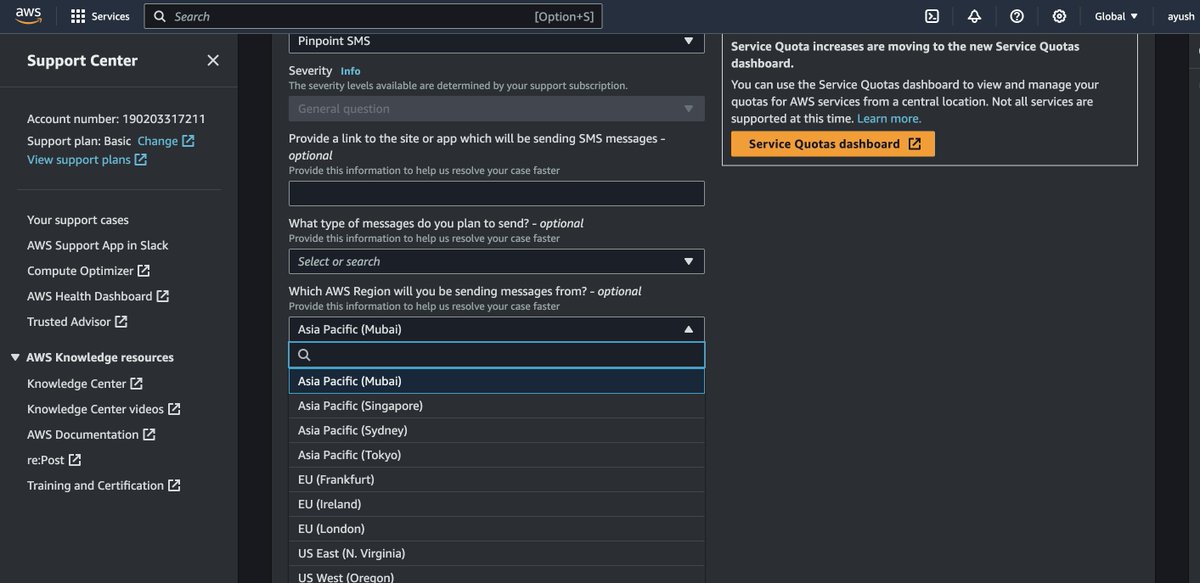This screenshot has width=1200, height=583.
Task: Open Trusted Advisor link
Action: (x=77, y=322)
